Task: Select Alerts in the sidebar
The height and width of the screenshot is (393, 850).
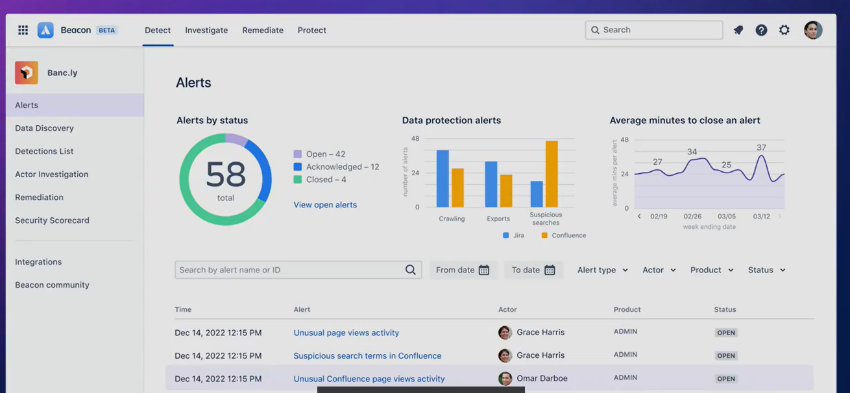Action: click(75, 105)
